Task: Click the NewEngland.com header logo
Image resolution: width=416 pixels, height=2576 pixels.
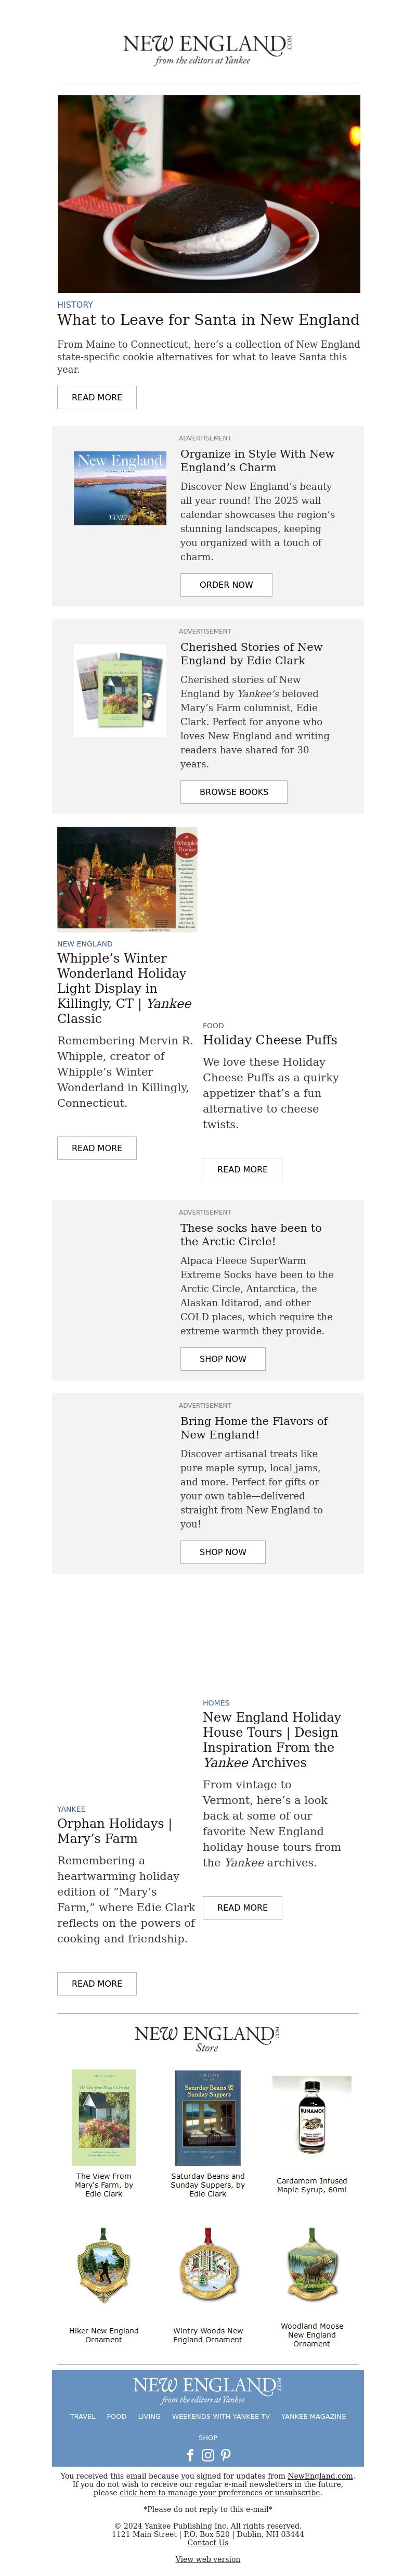Action: coord(208,49)
